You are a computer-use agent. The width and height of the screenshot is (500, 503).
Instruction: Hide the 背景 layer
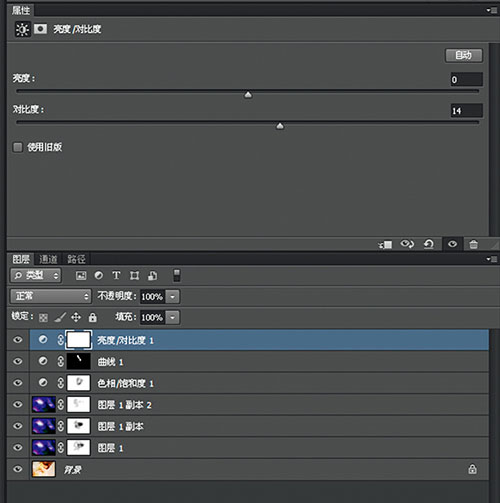18,469
